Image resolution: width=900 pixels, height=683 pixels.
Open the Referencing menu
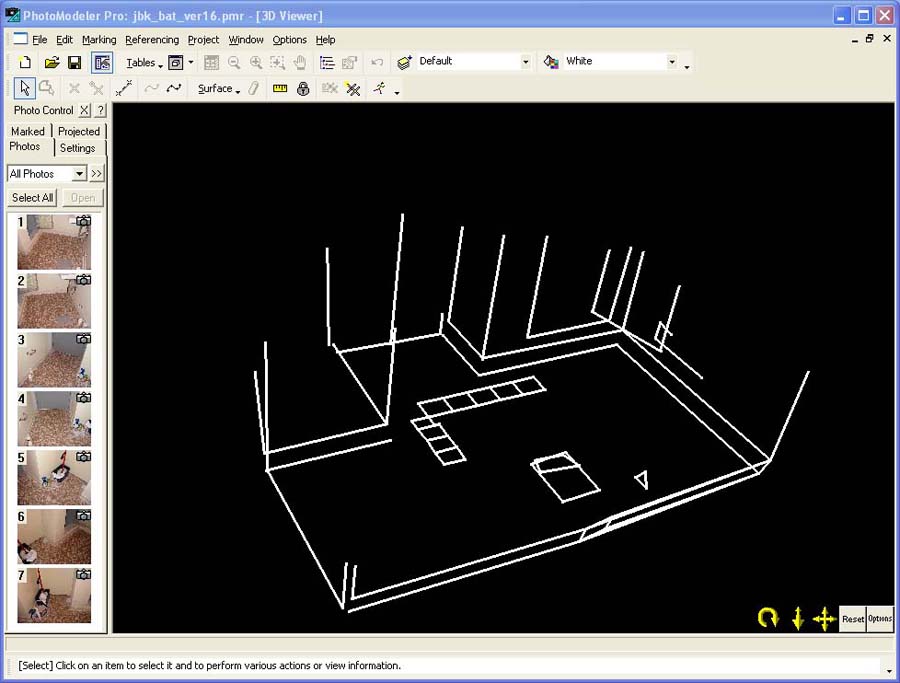coord(152,40)
